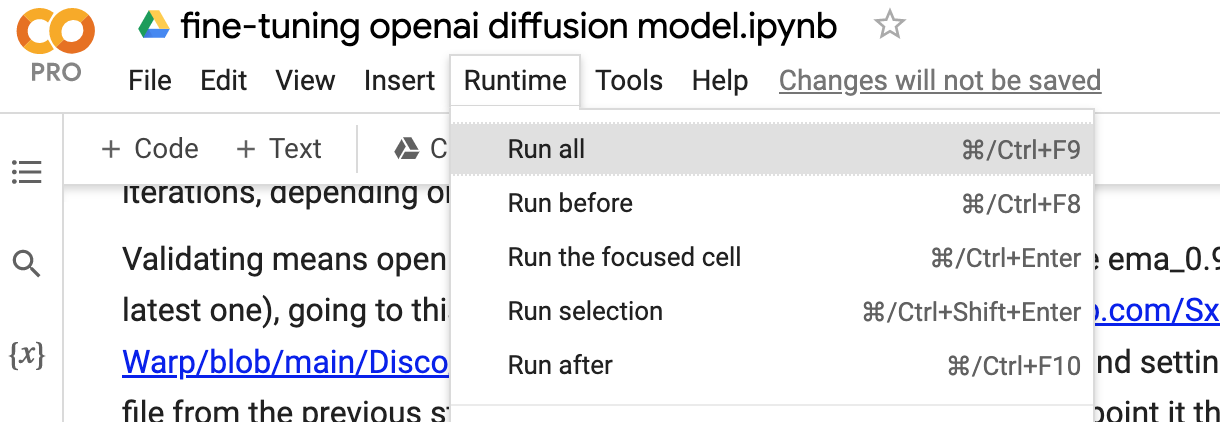Viewport: 1220px width, 422px height.
Task: Choose Run before in the menu
Action: tap(773, 204)
